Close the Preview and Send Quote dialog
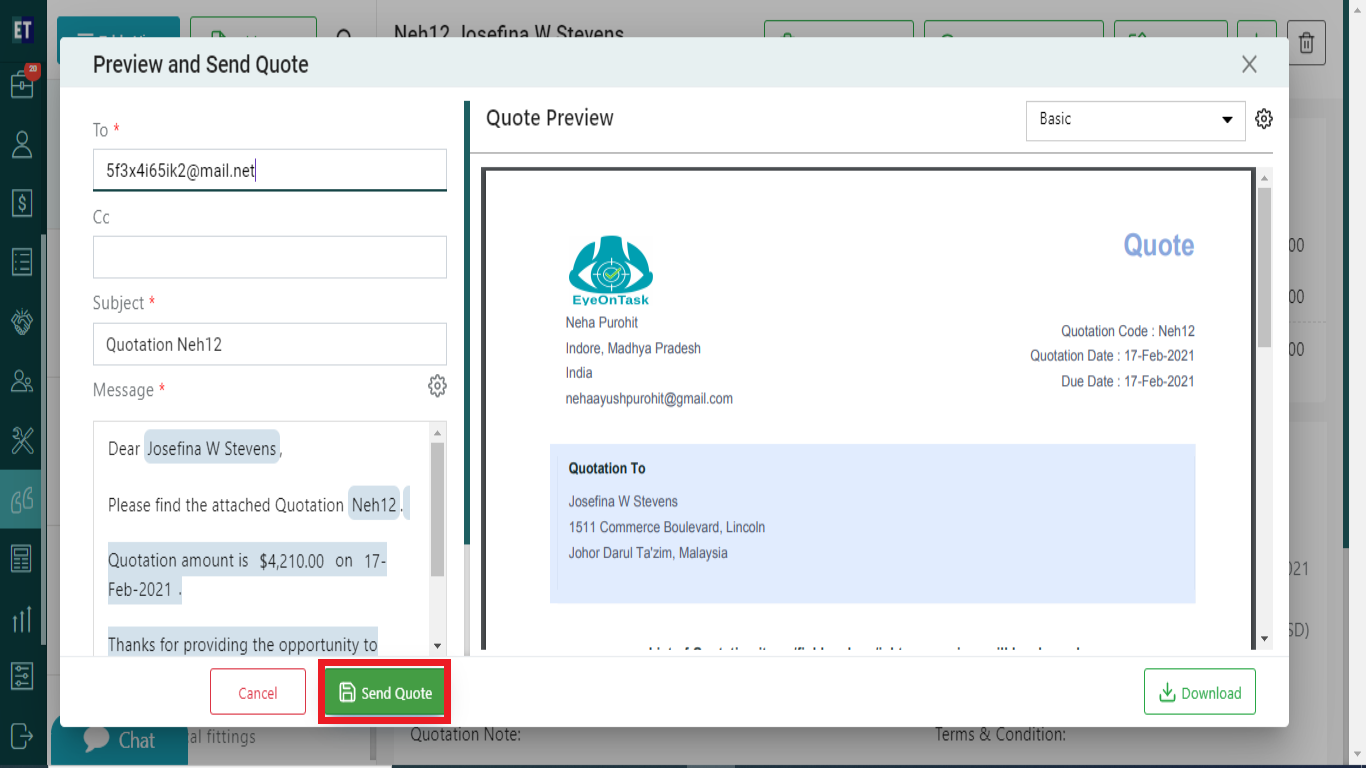The image size is (1366, 768). point(1249,65)
